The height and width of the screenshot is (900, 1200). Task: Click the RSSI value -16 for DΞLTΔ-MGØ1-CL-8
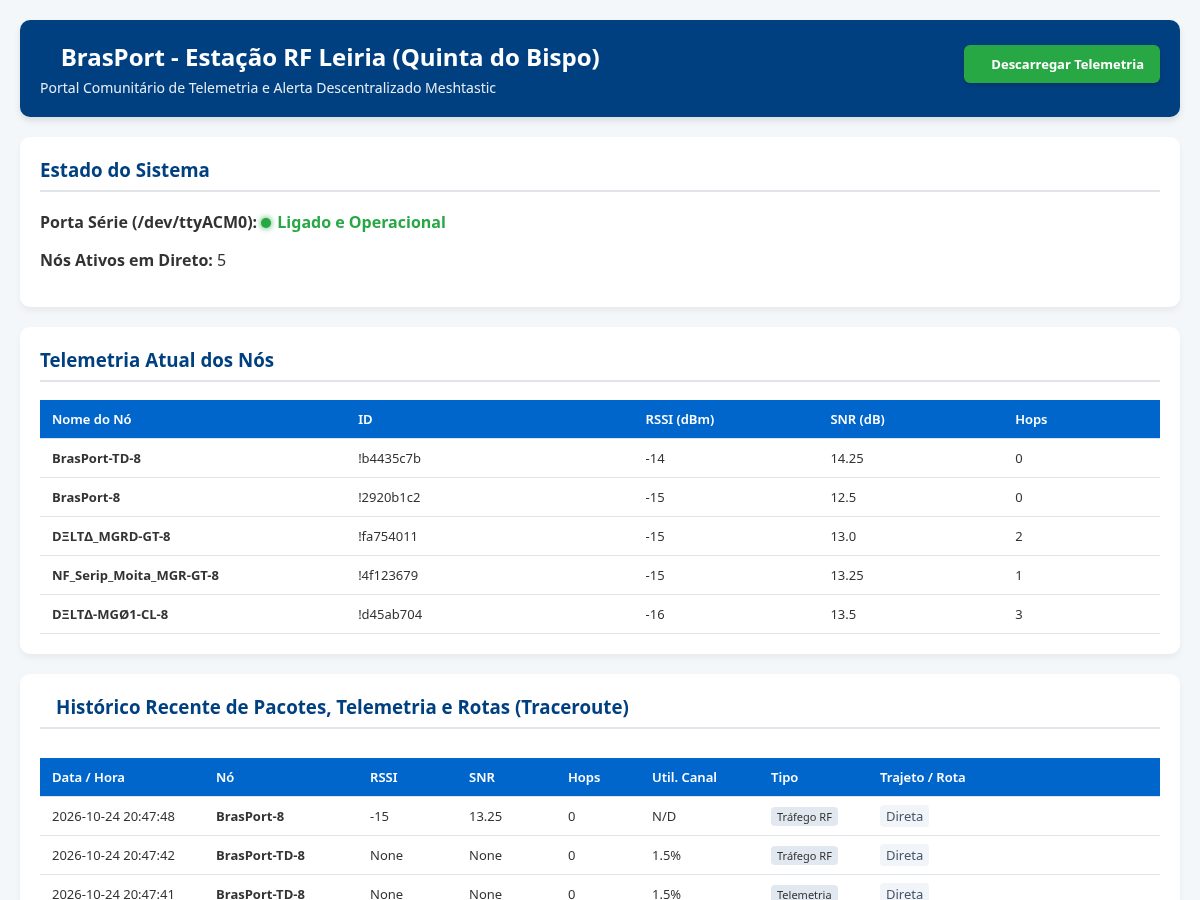pyautogui.click(x=655, y=614)
